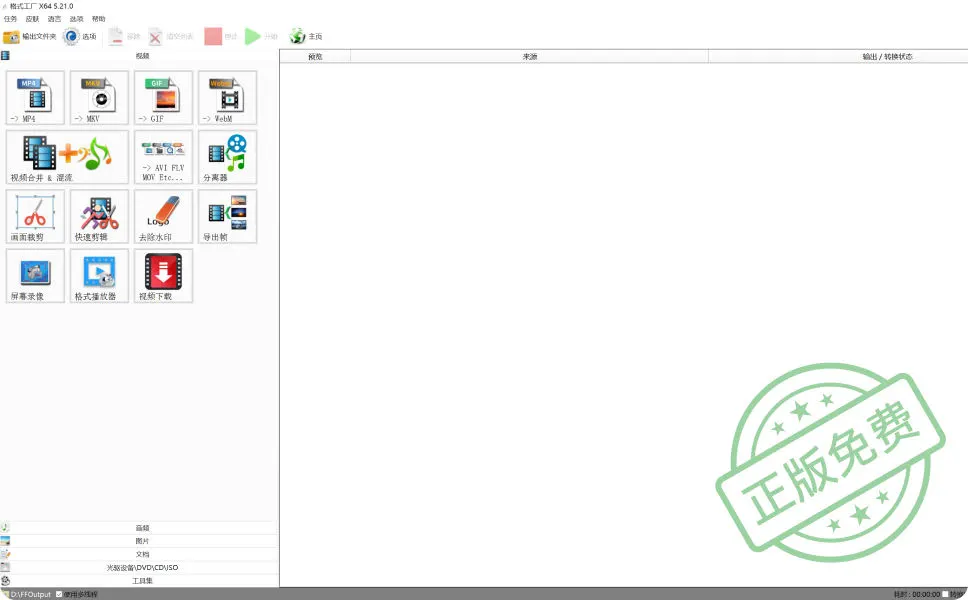Open the MKV conversion tool

click(x=99, y=97)
